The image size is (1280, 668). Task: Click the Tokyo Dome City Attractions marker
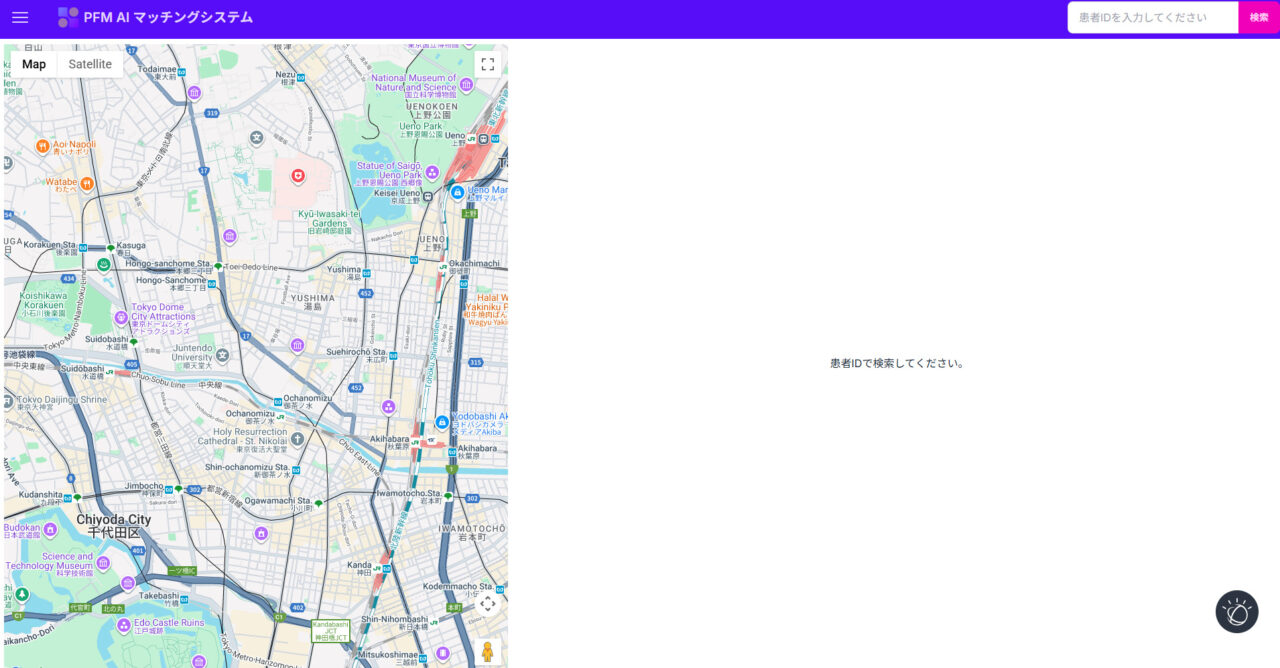coord(121,317)
